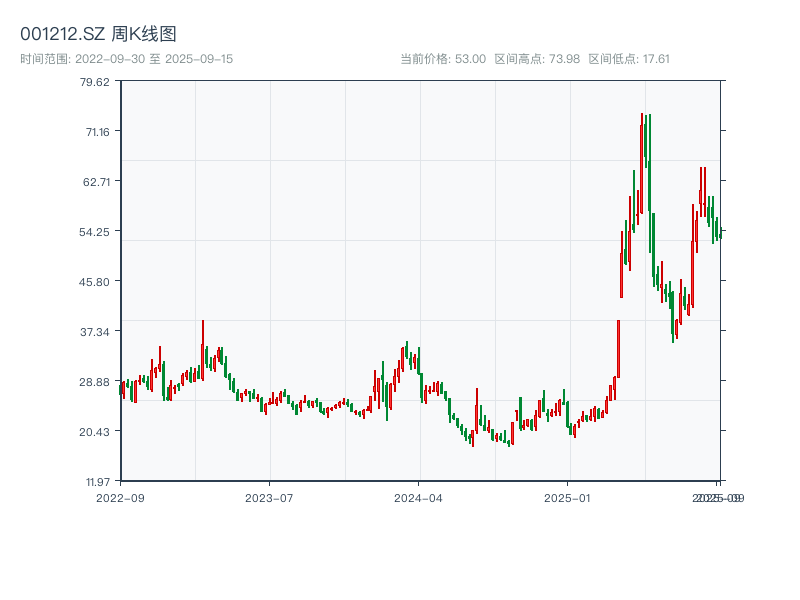800x600 pixels.
Task: Click the tallest red candlestick near 73.98 peak
Action: (x=642, y=163)
